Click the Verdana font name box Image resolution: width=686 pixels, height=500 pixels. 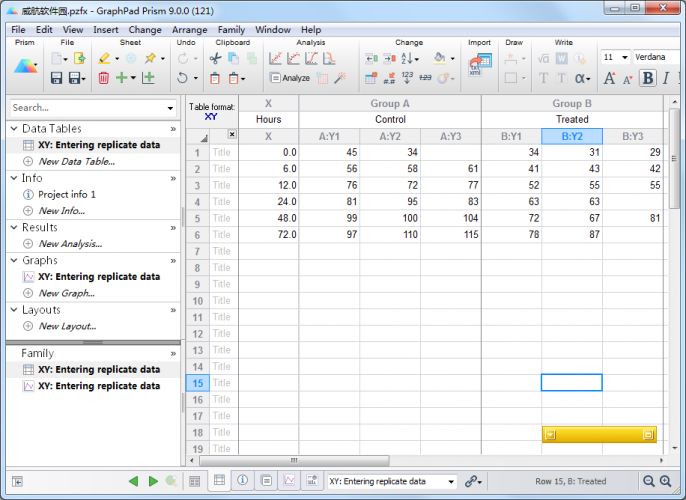[657, 57]
